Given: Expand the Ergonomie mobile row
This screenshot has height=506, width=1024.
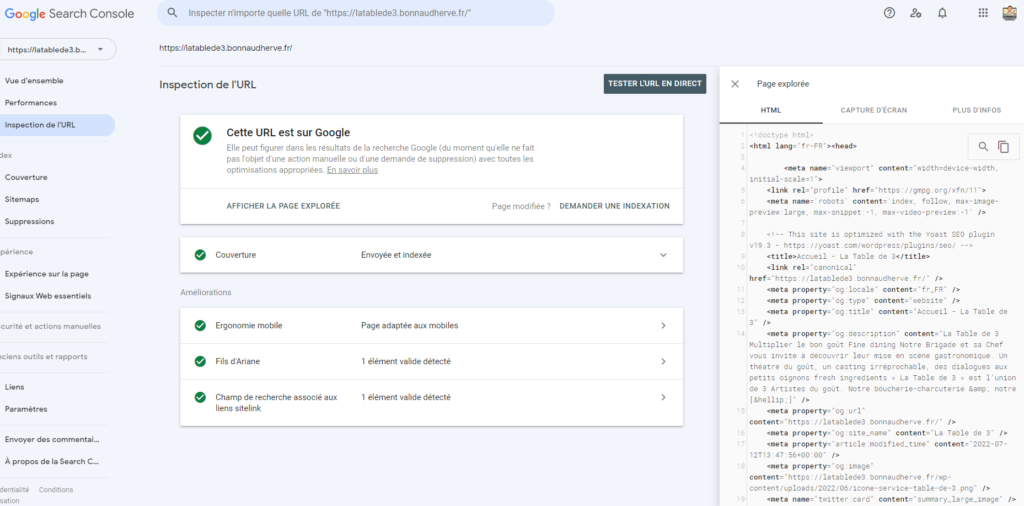Looking at the screenshot, I should (662, 326).
